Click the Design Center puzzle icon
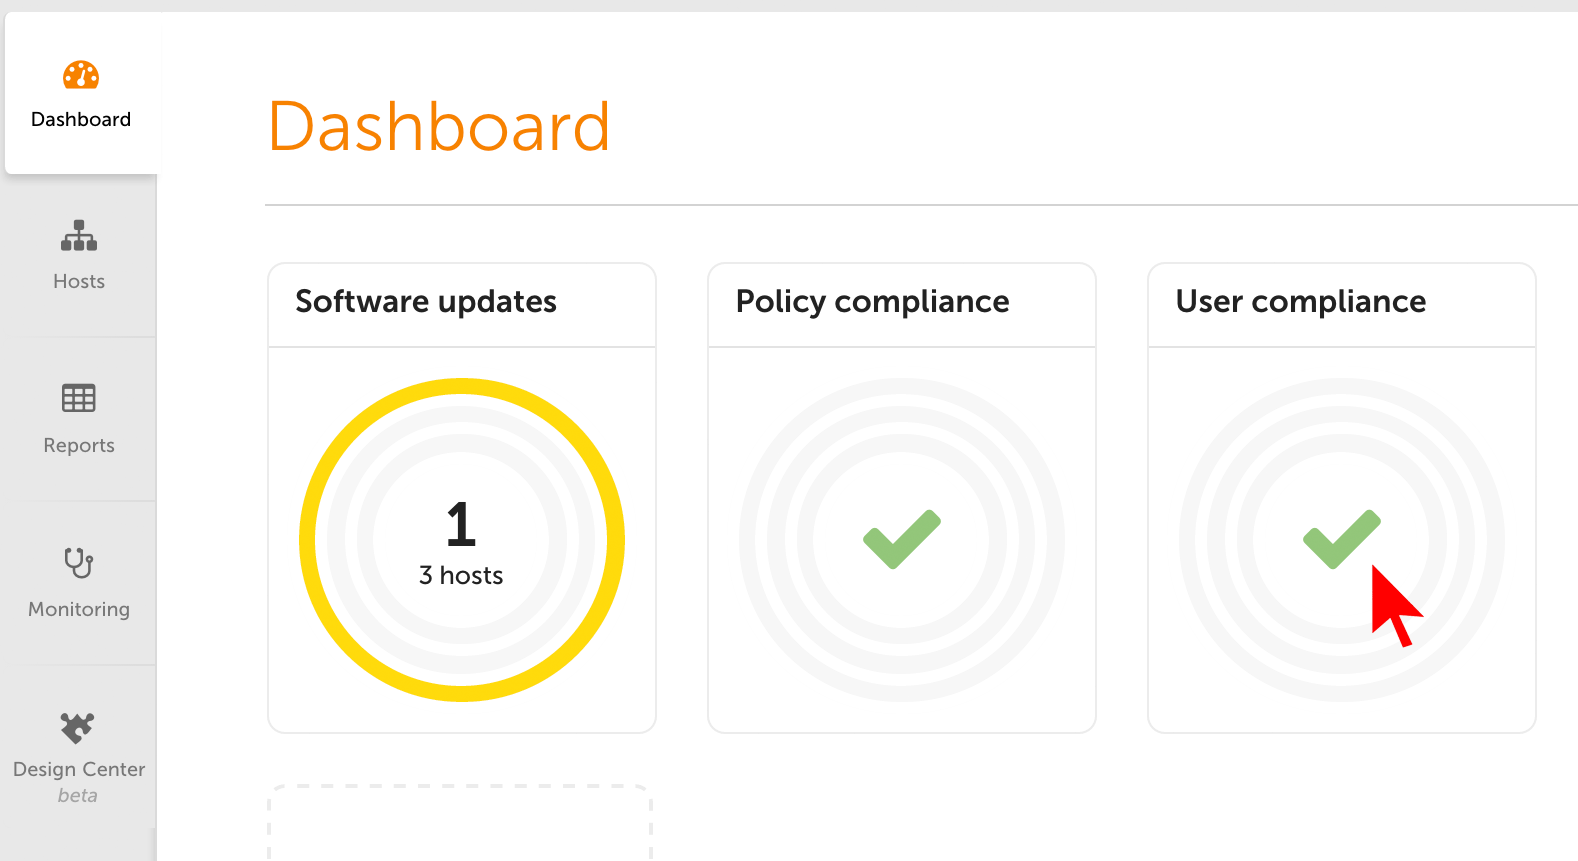Screen dimensions: 1578x861 [x=78, y=727]
